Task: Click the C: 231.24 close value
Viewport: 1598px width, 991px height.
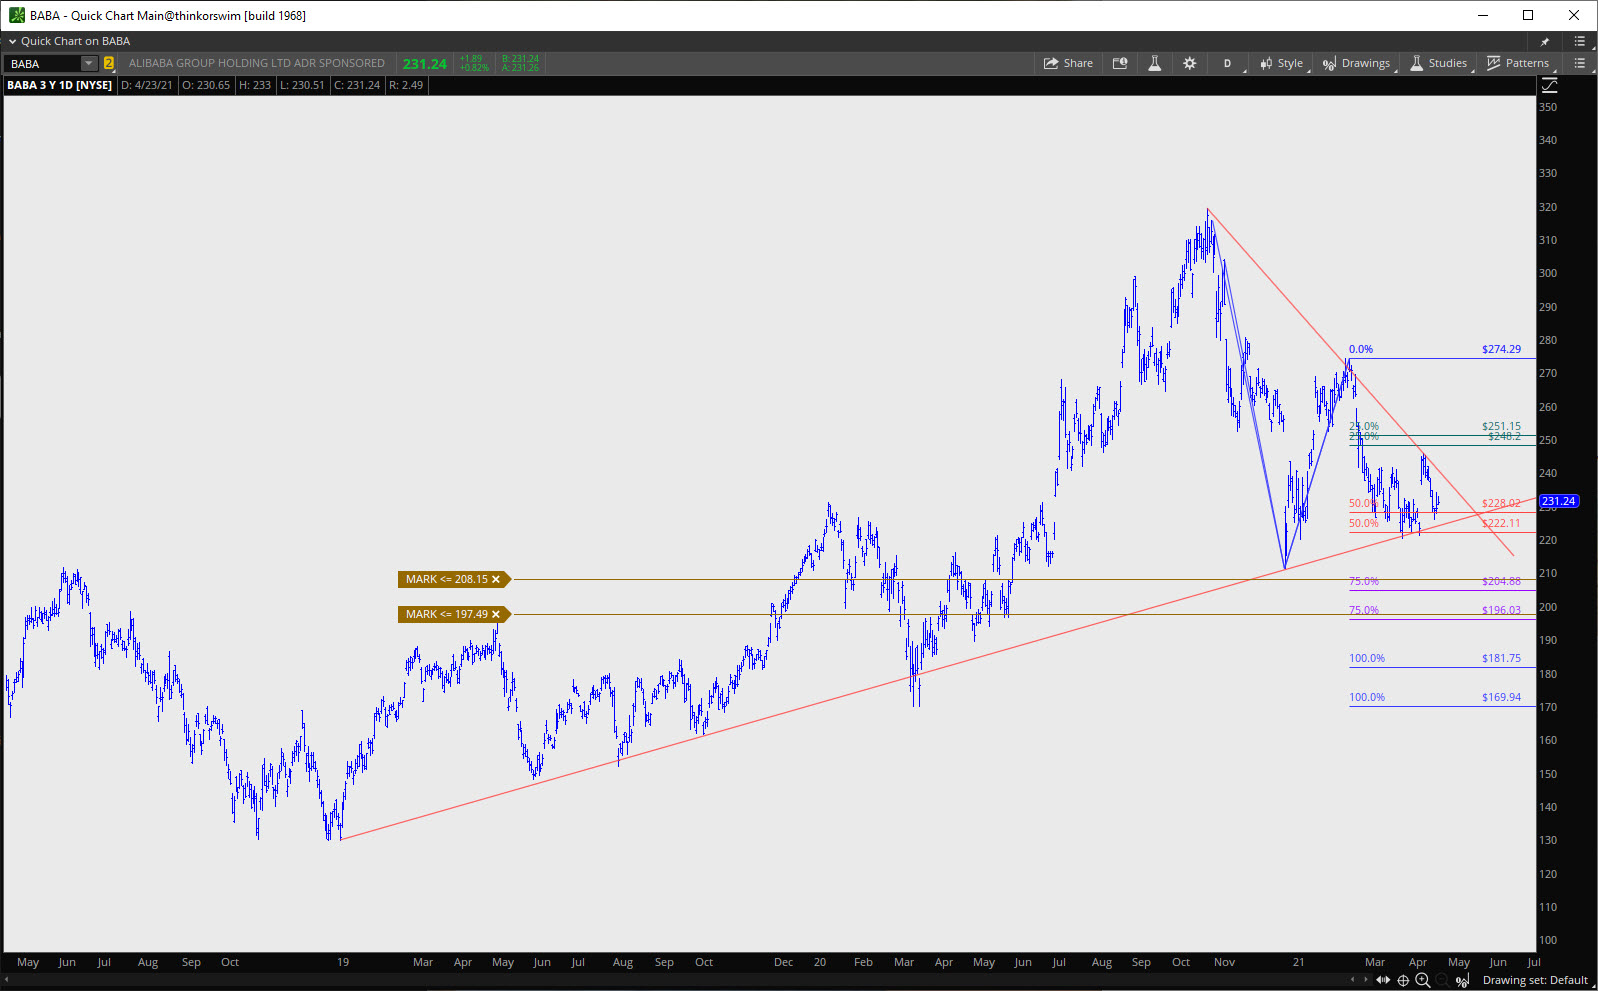Action: pyautogui.click(x=357, y=85)
